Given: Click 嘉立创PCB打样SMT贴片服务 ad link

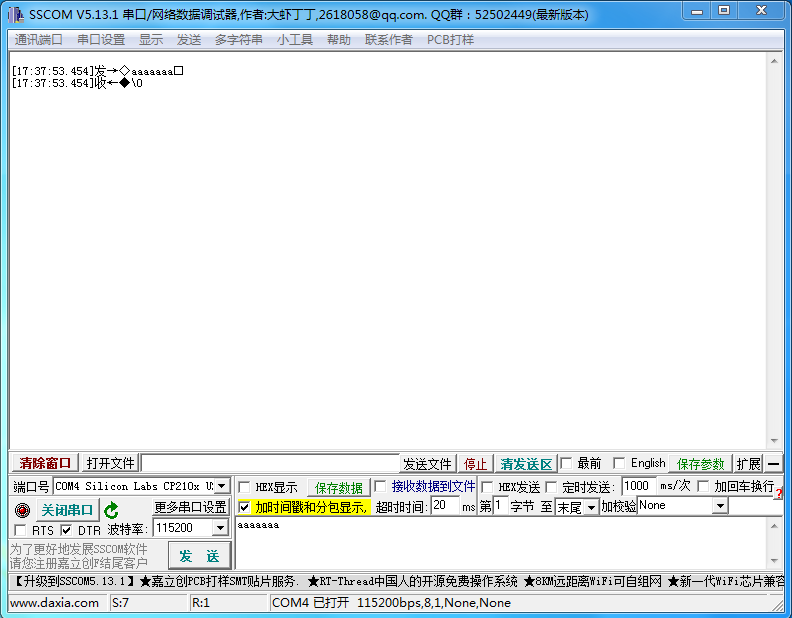Looking at the screenshot, I should 219,582.
